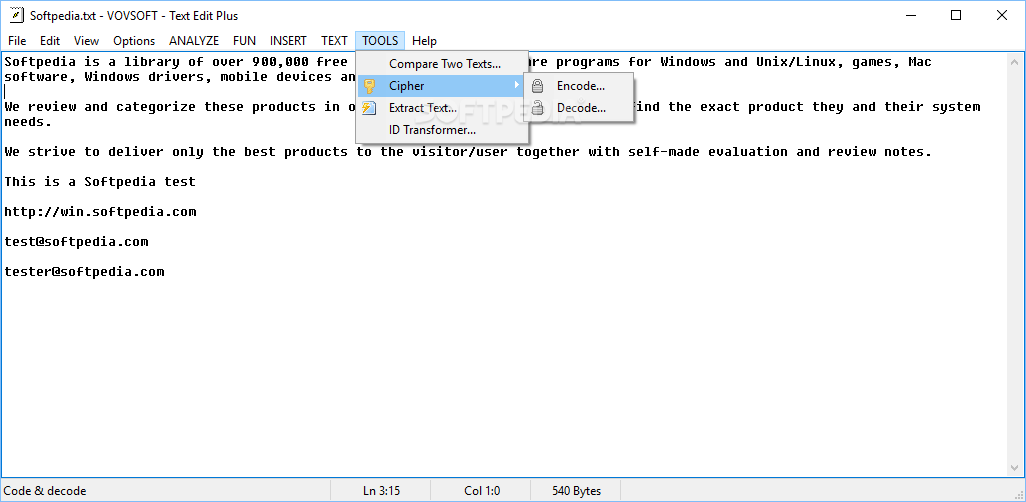The image size is (1026, 502).
Task: Click the text line 'tester@softpedia.com'
Action: 84,272
